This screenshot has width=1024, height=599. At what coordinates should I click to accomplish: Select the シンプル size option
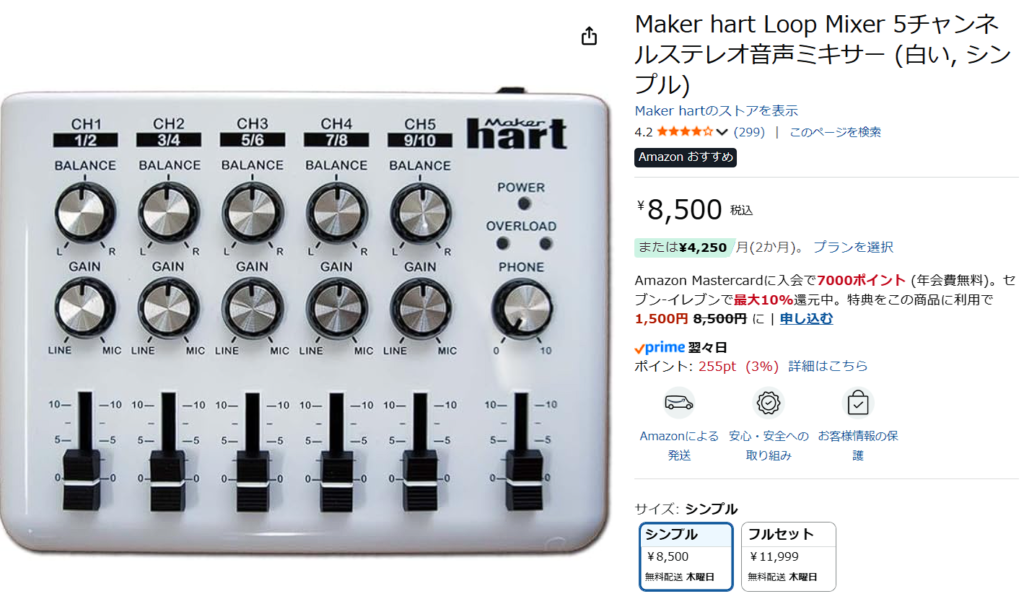click(685, 556)
